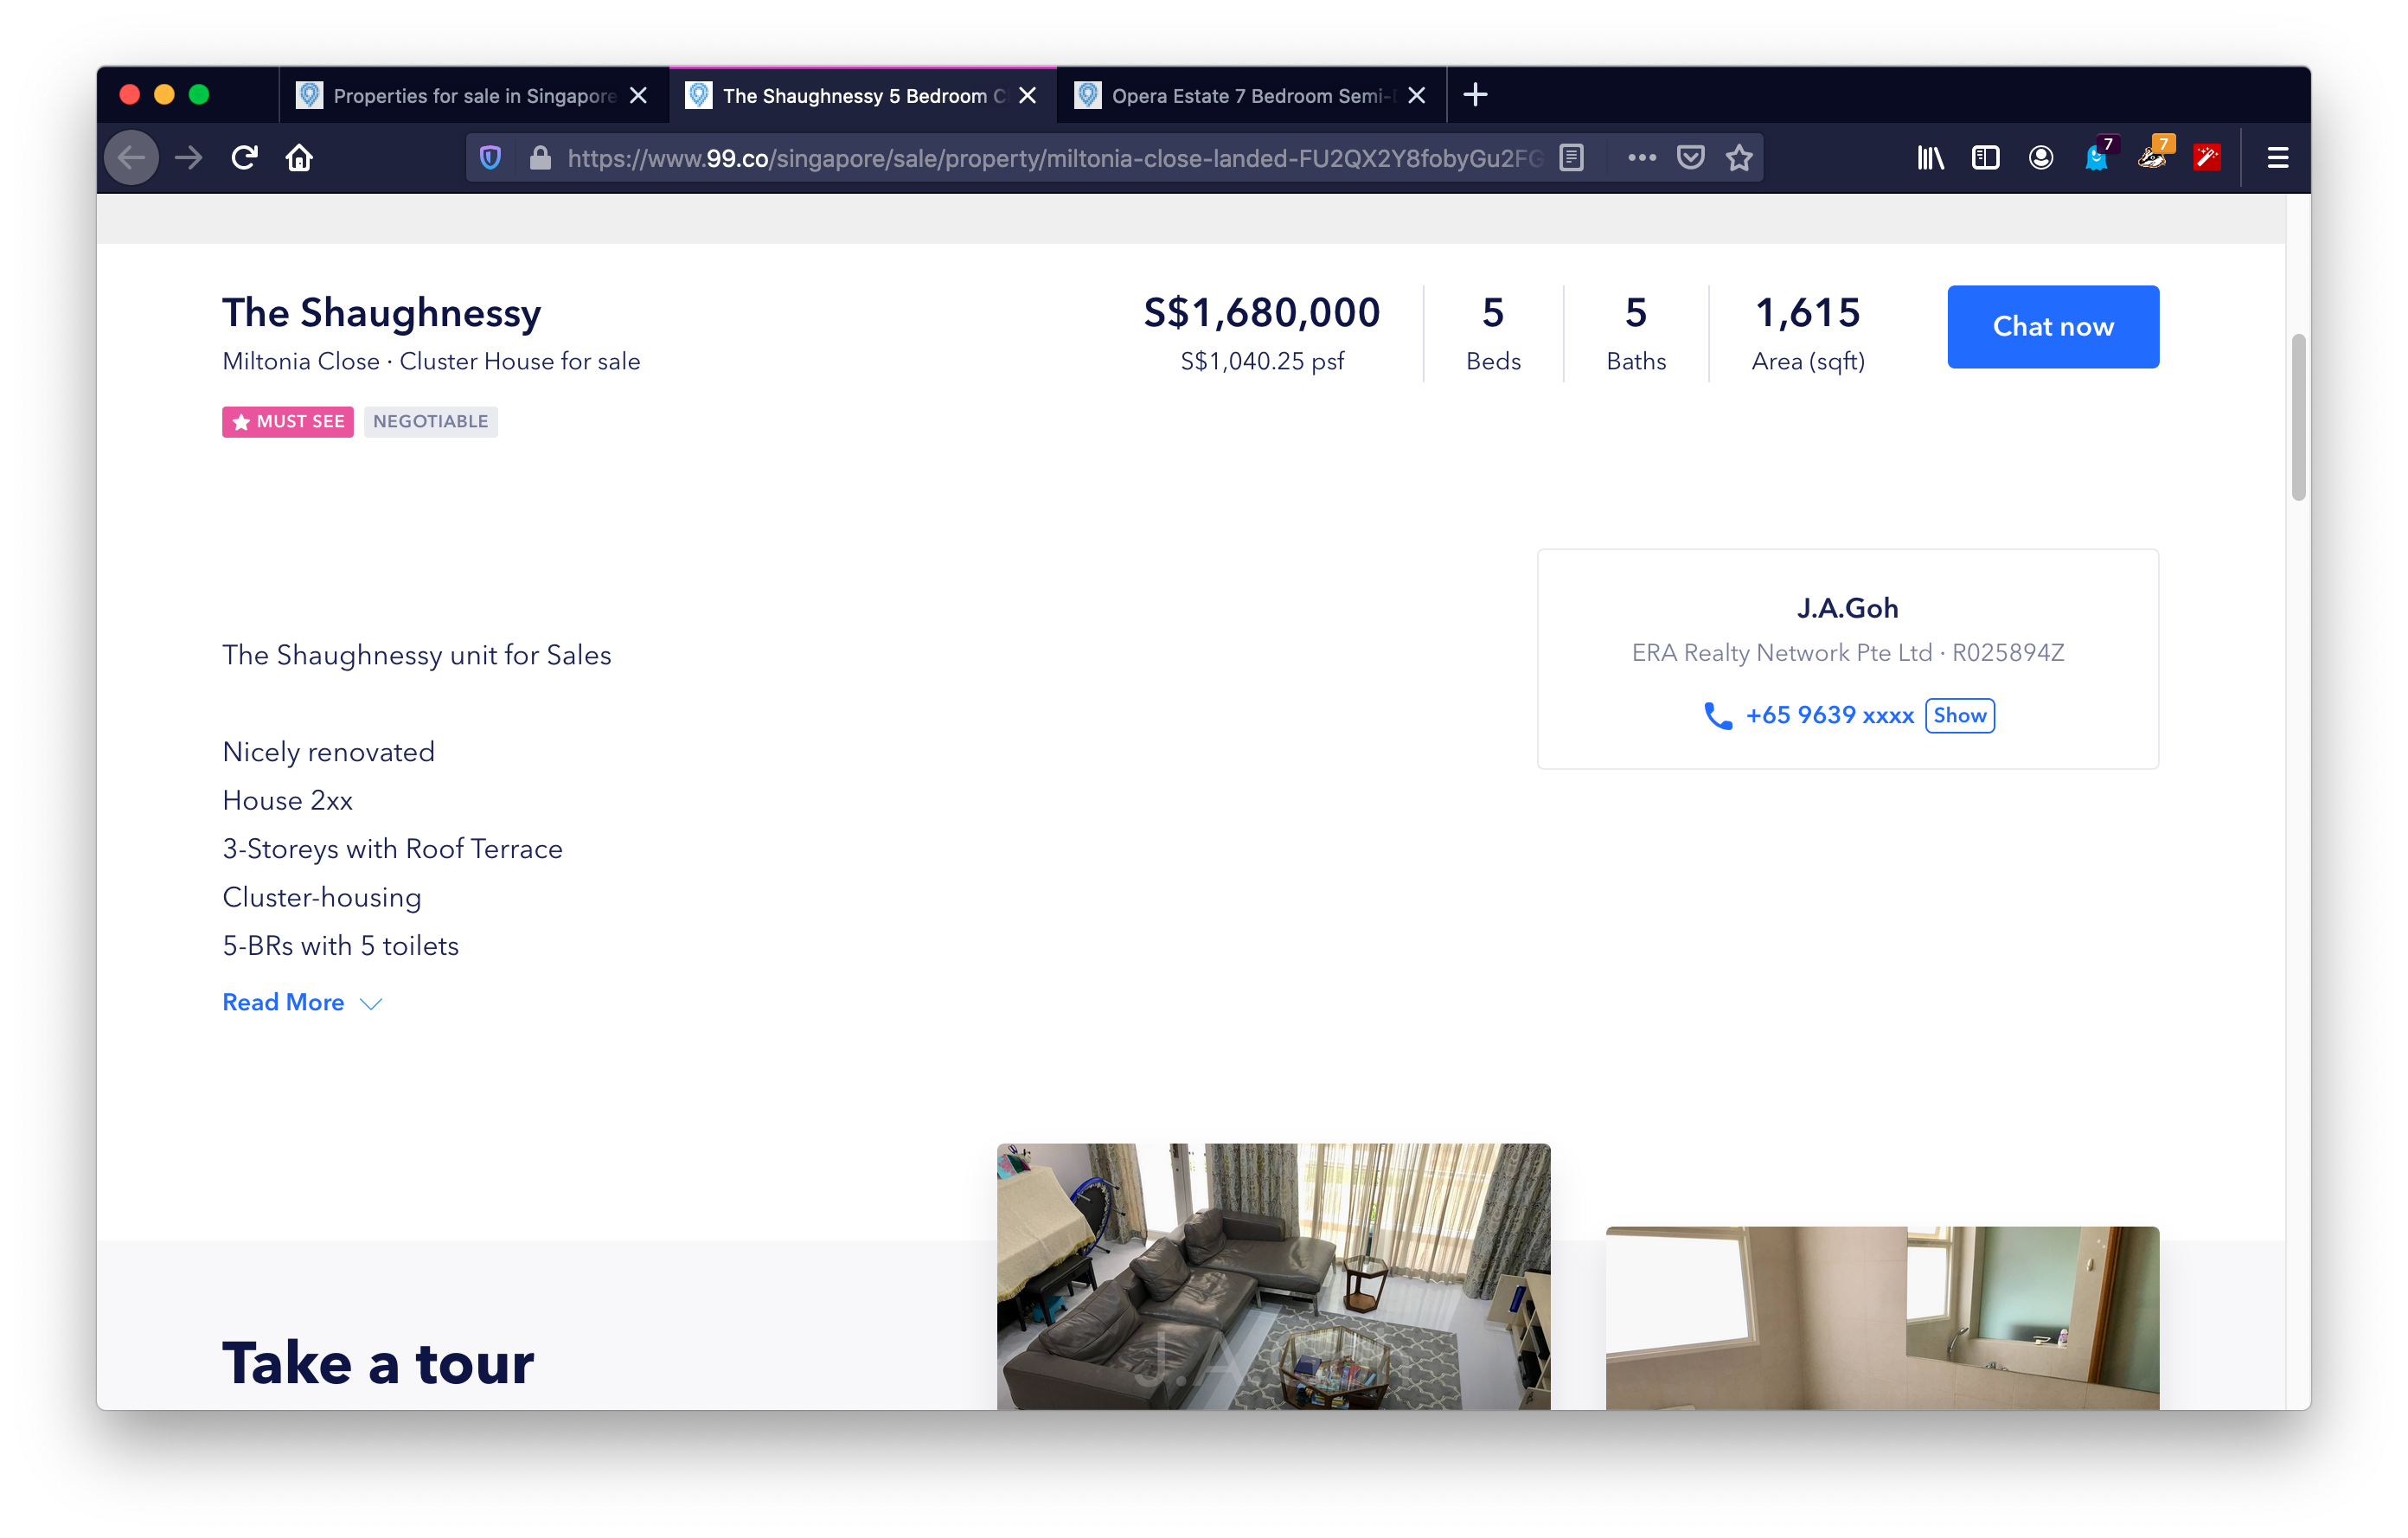2408x1538 pixels.
Task: Go to browser home page
Action: 299,158
